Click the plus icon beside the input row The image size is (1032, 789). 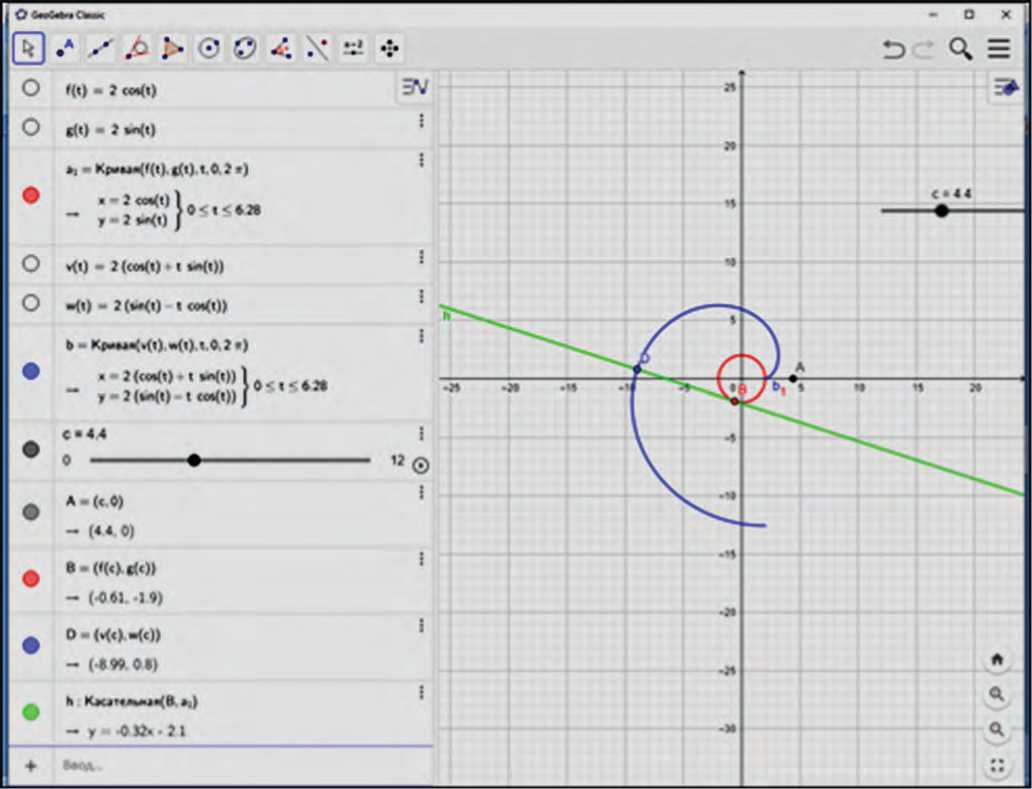pyautogui.click(x=30, y=765)
